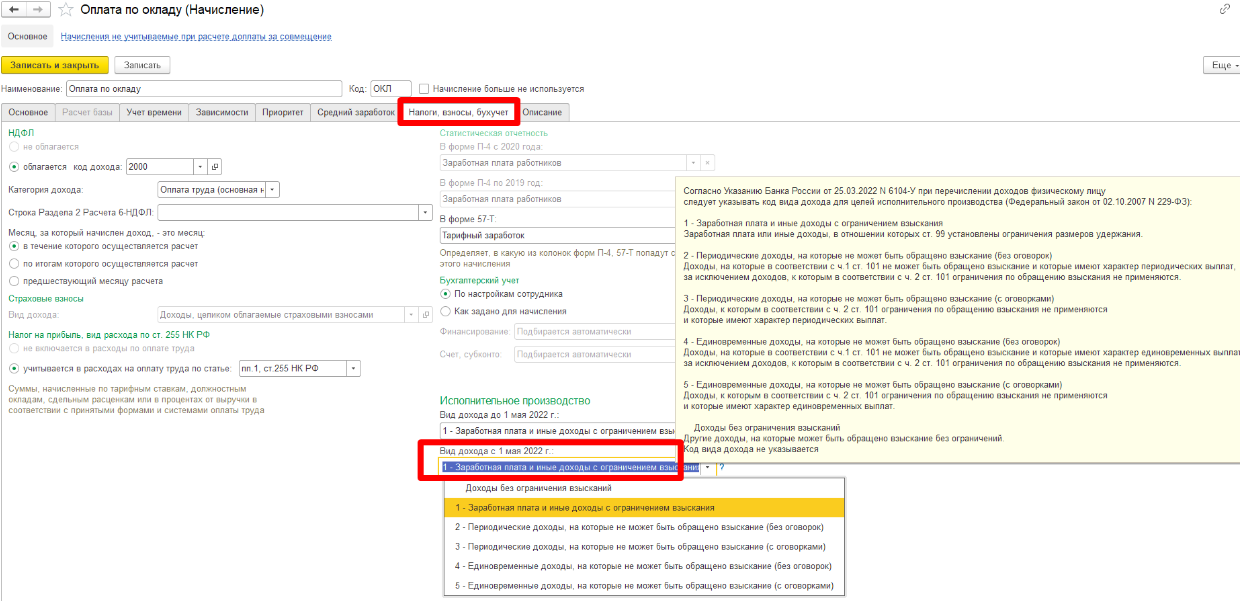The width and height of the screenshot is (1240, 601).
Task: Expand the 'Категория дохода' dropdown
Action: pyautogui.click(x=273, y=189)
